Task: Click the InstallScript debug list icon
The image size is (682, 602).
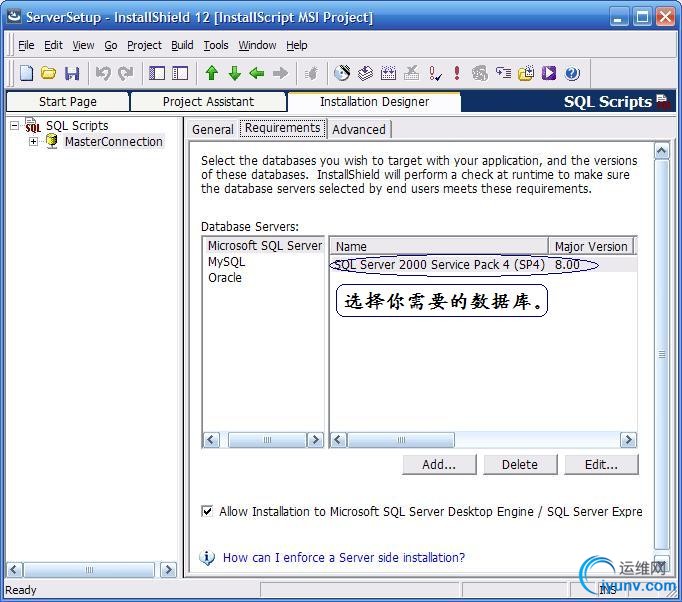Action: (x=503, y=73)
